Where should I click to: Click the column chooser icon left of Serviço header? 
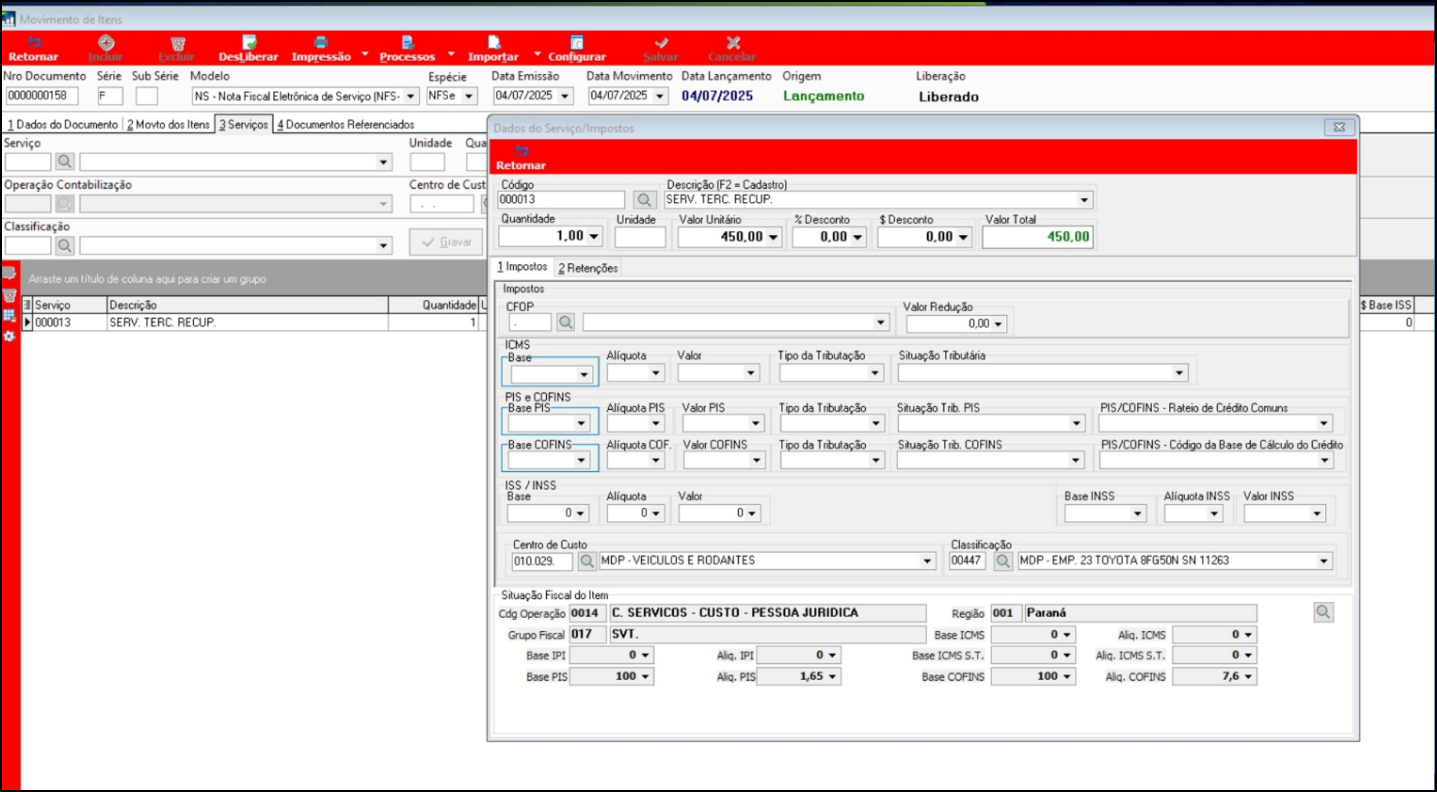(27, 304)
